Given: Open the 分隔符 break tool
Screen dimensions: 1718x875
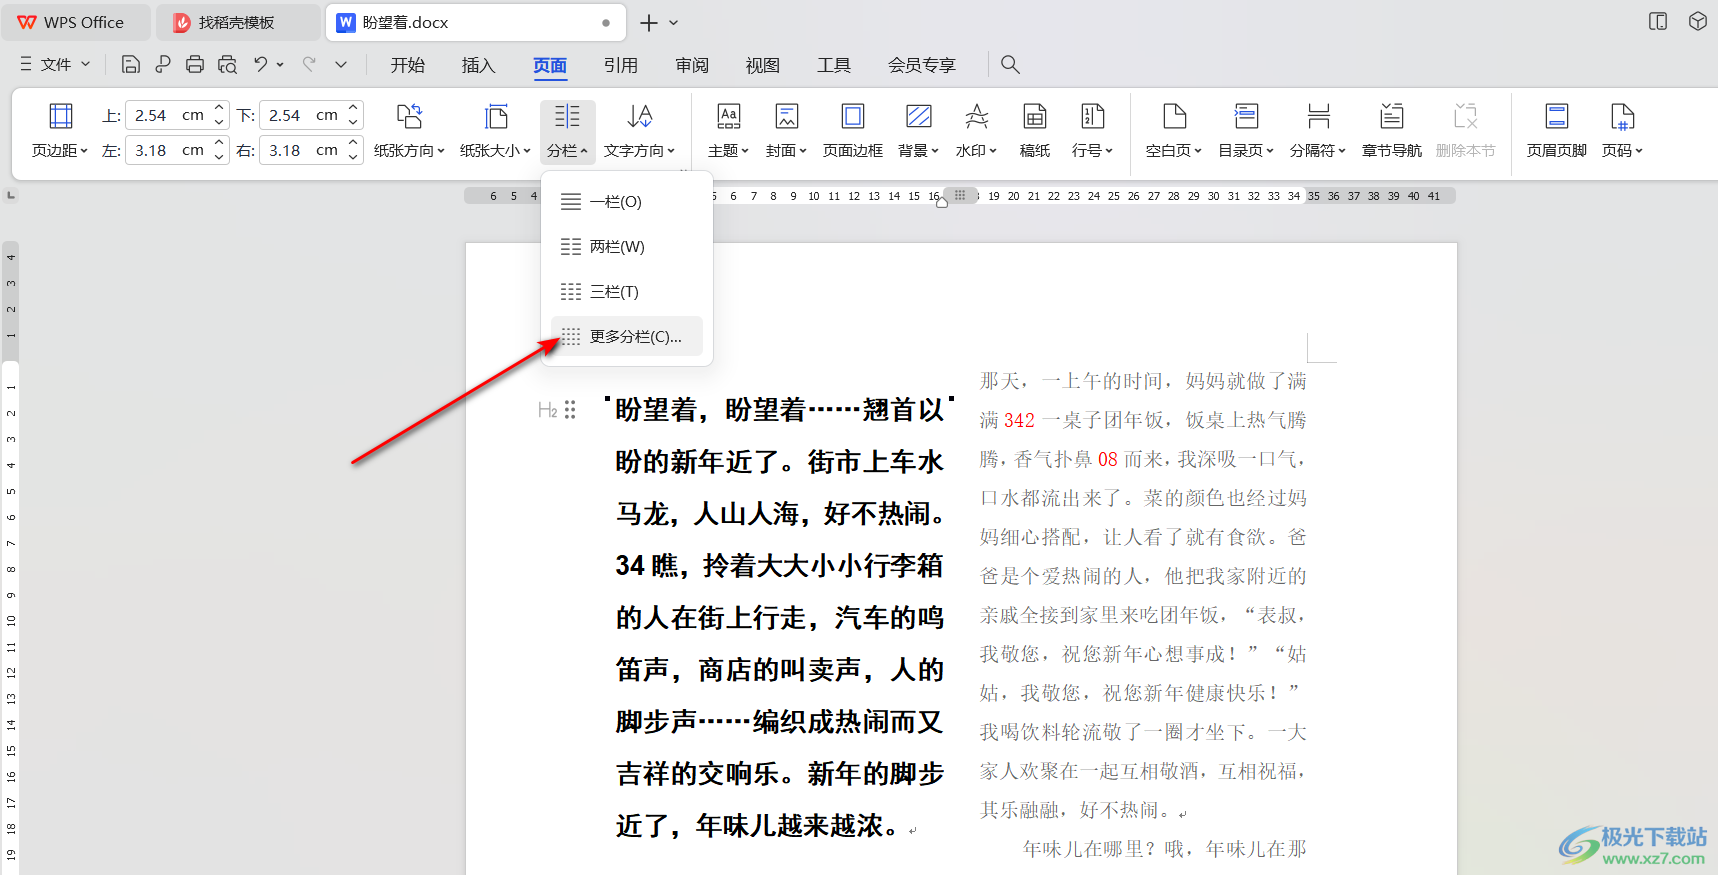Looking at the screenshot, I should pos(1318,131).
